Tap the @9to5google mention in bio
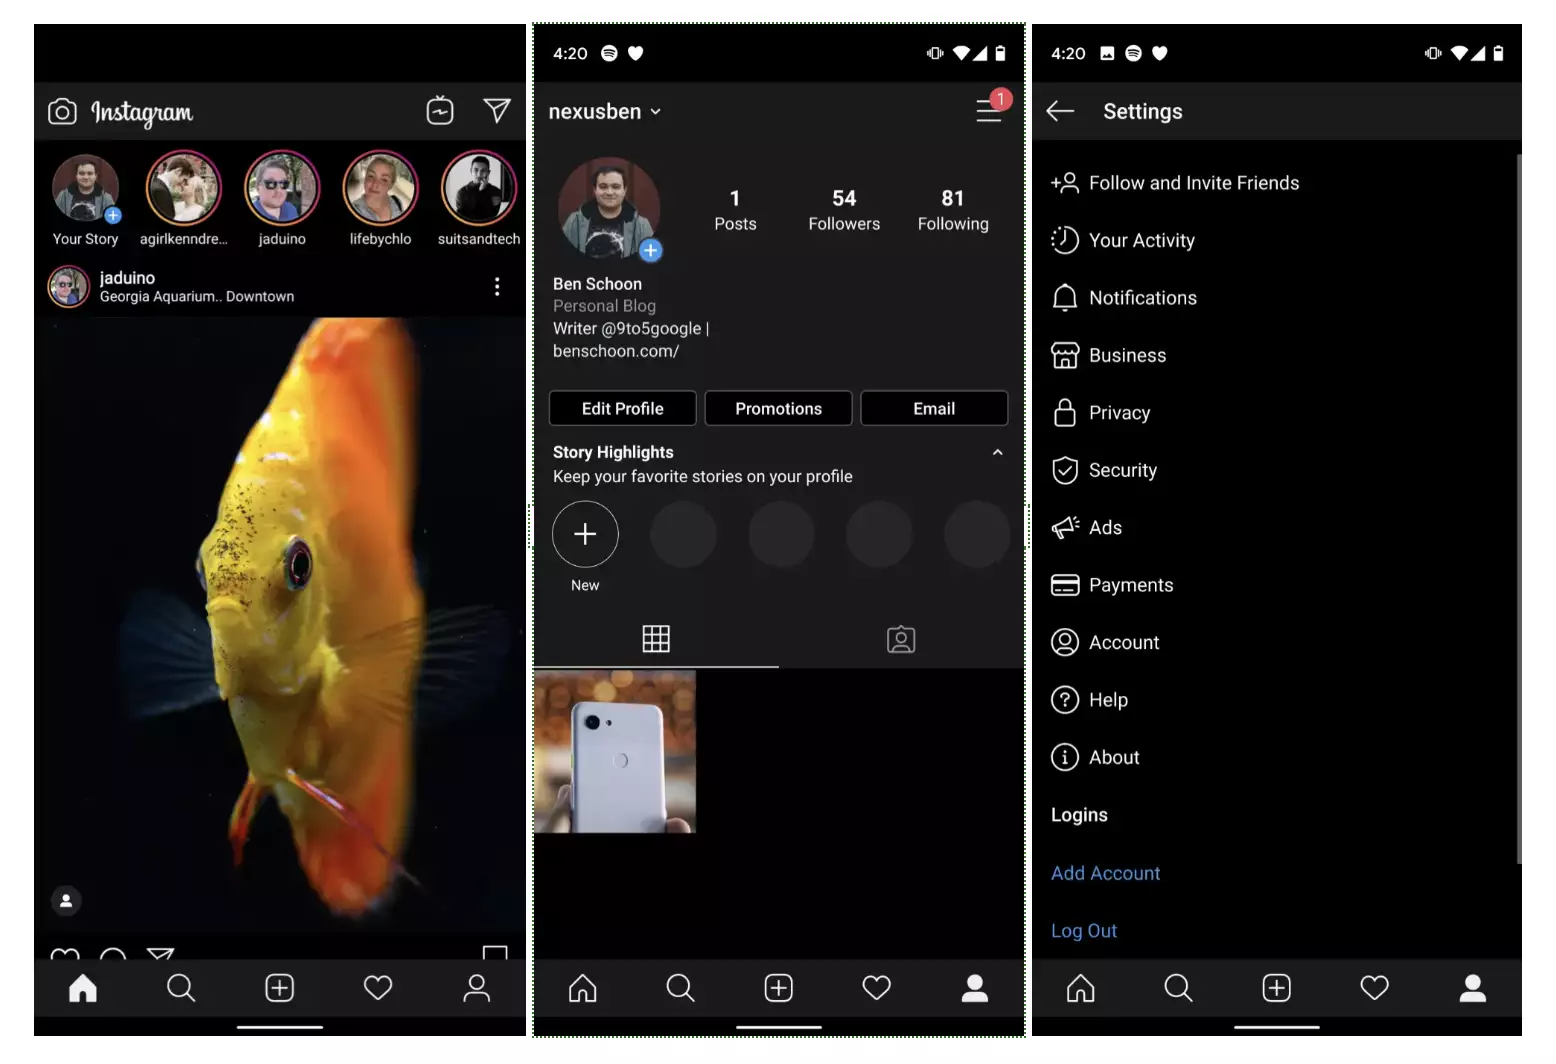This screenshot has width=1556, height=1064. (651, 328)
